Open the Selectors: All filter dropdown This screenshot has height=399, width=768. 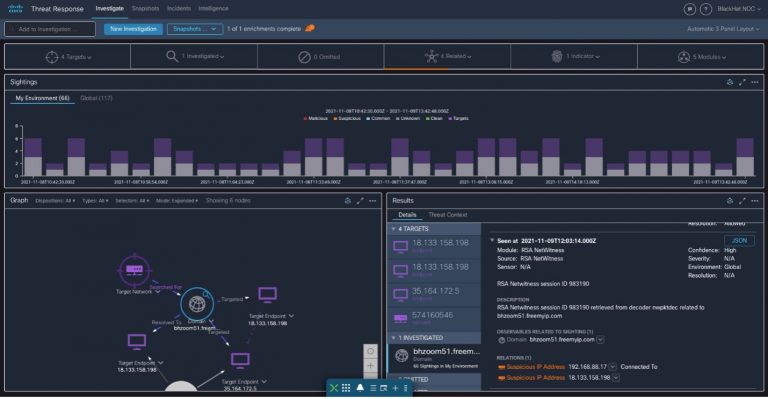tap(132, 201)
